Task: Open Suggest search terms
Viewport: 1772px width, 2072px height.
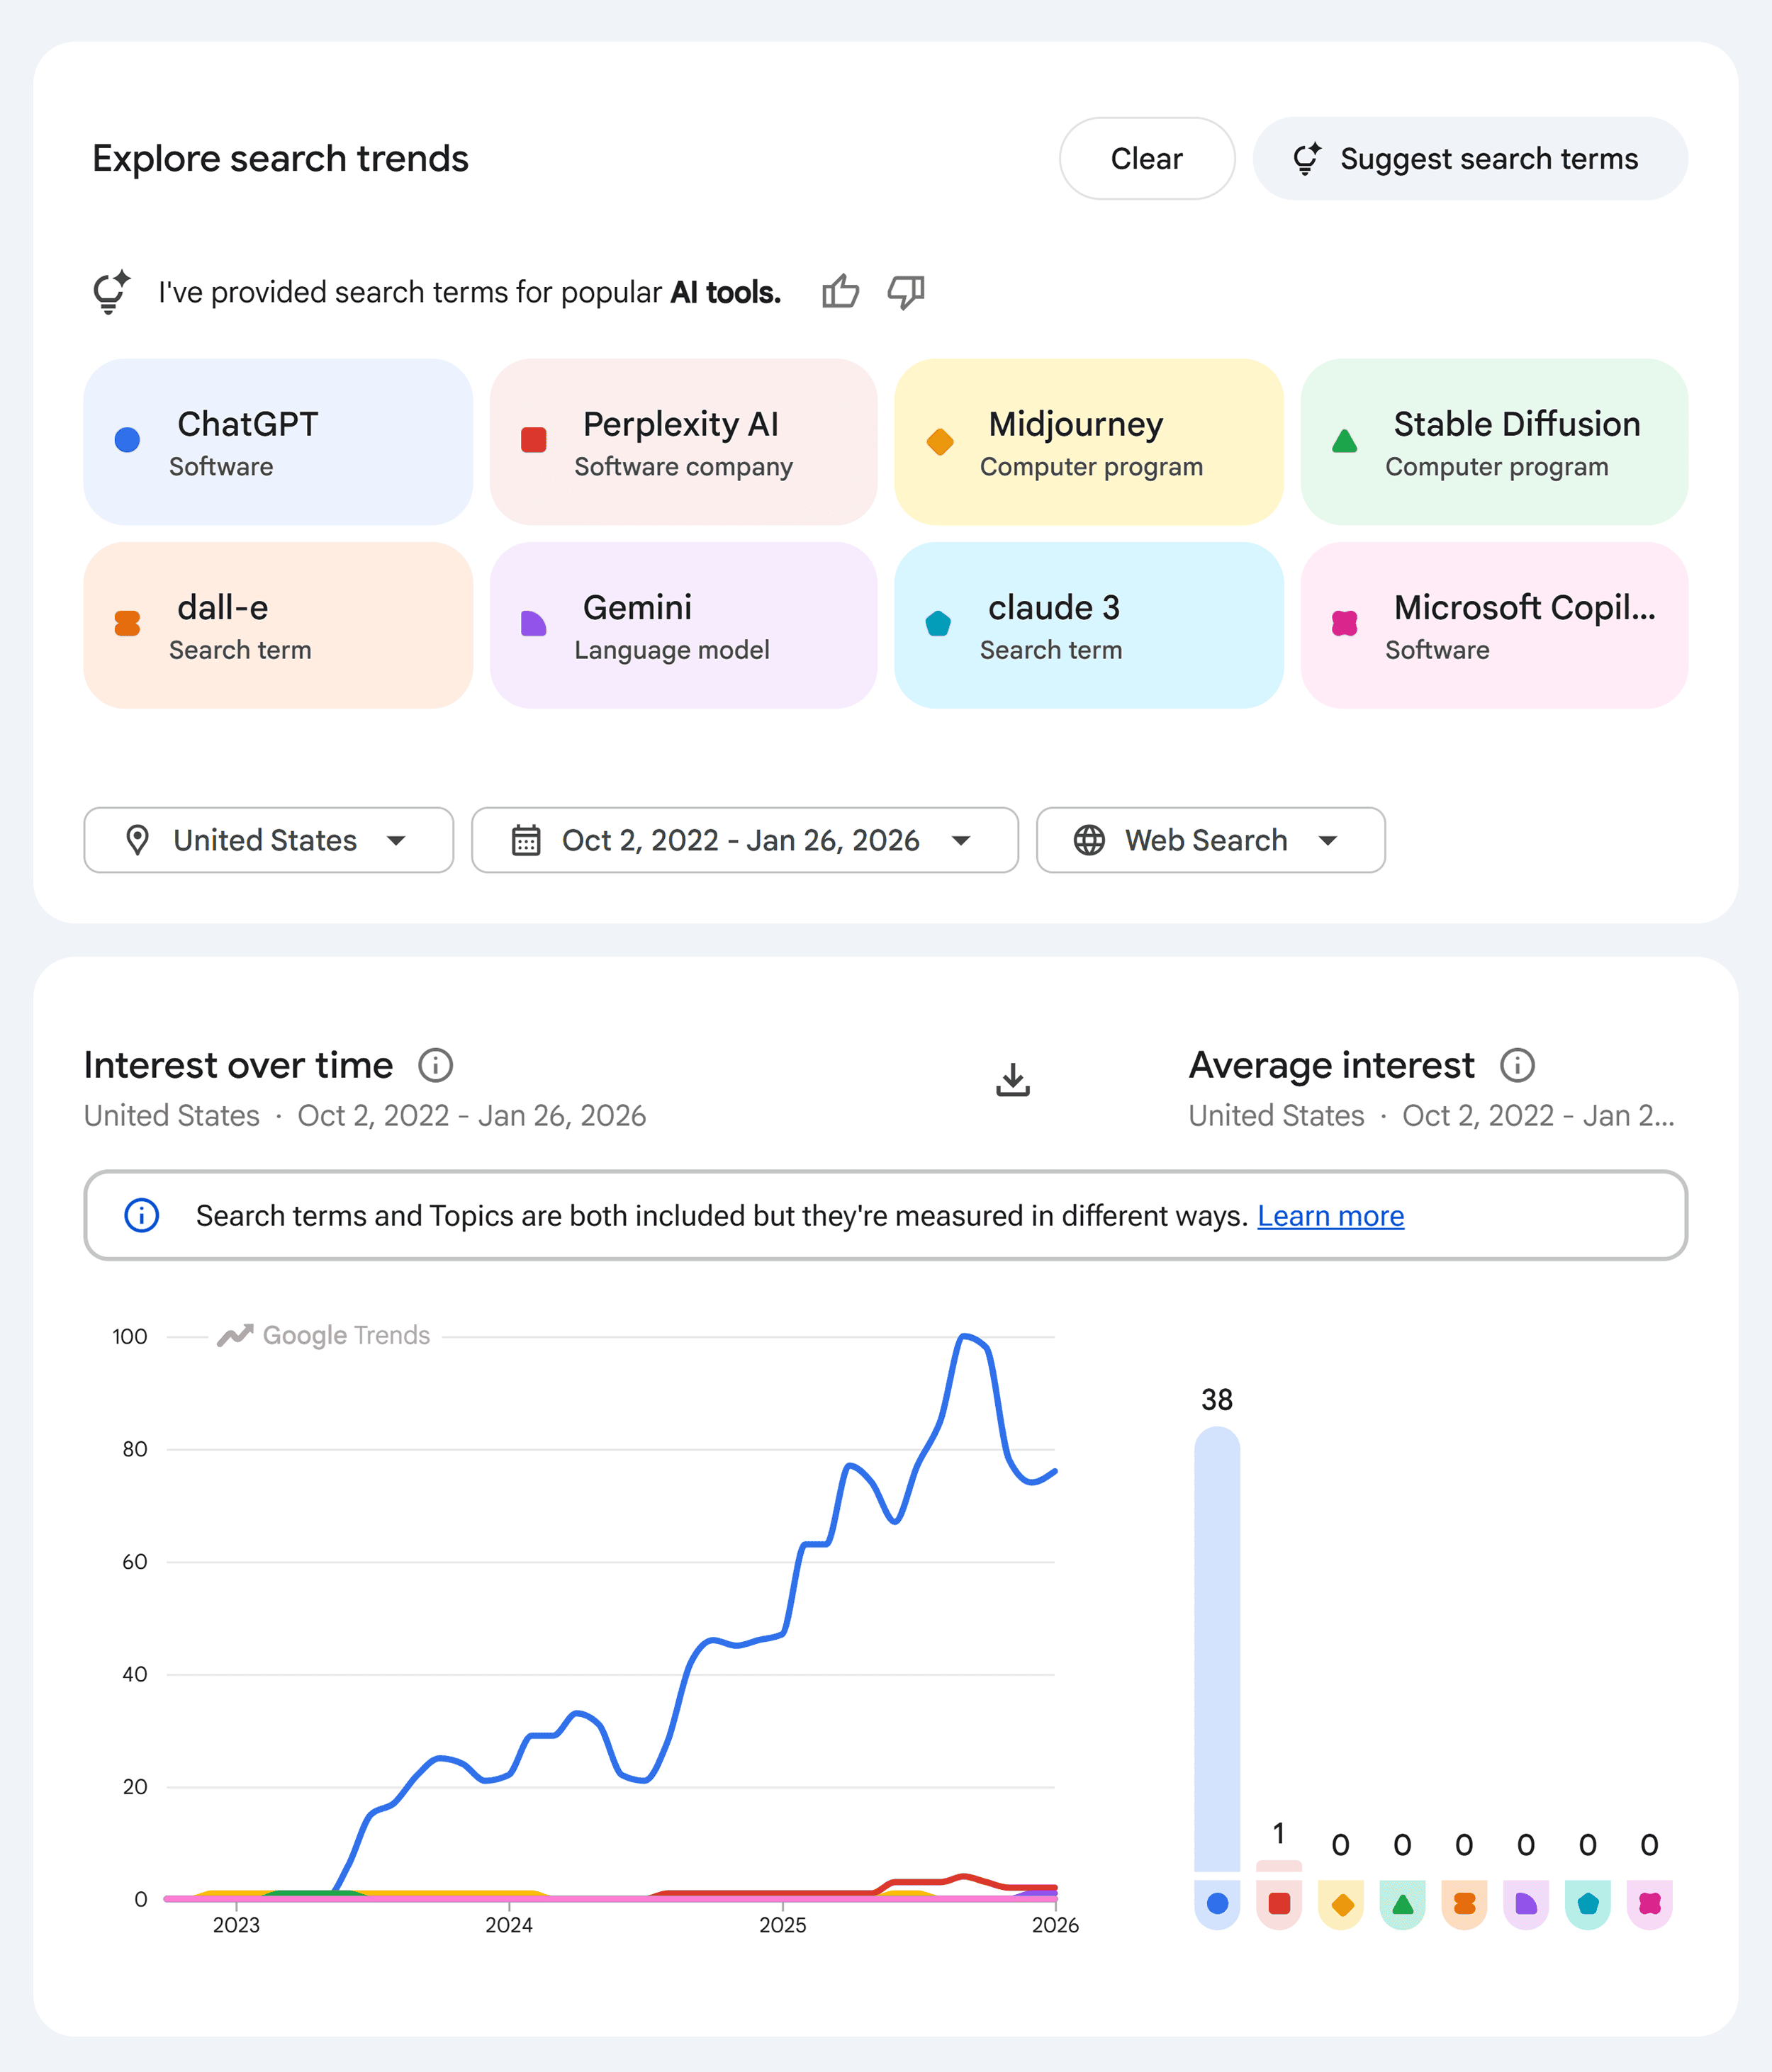Action: click(x=1468, y=158)
